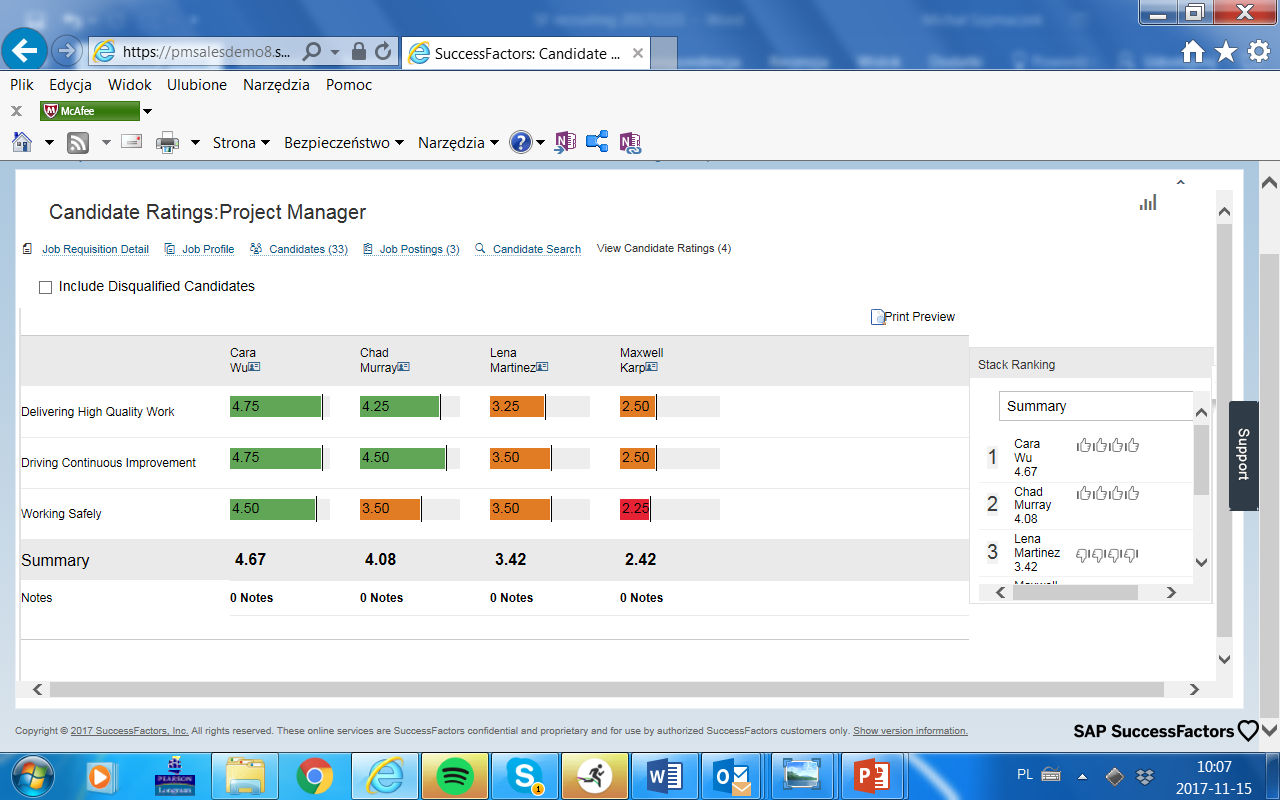Click the browser Home icon at top right
The height and width of the screenshot is (800, 1280).
(1193, 52)
